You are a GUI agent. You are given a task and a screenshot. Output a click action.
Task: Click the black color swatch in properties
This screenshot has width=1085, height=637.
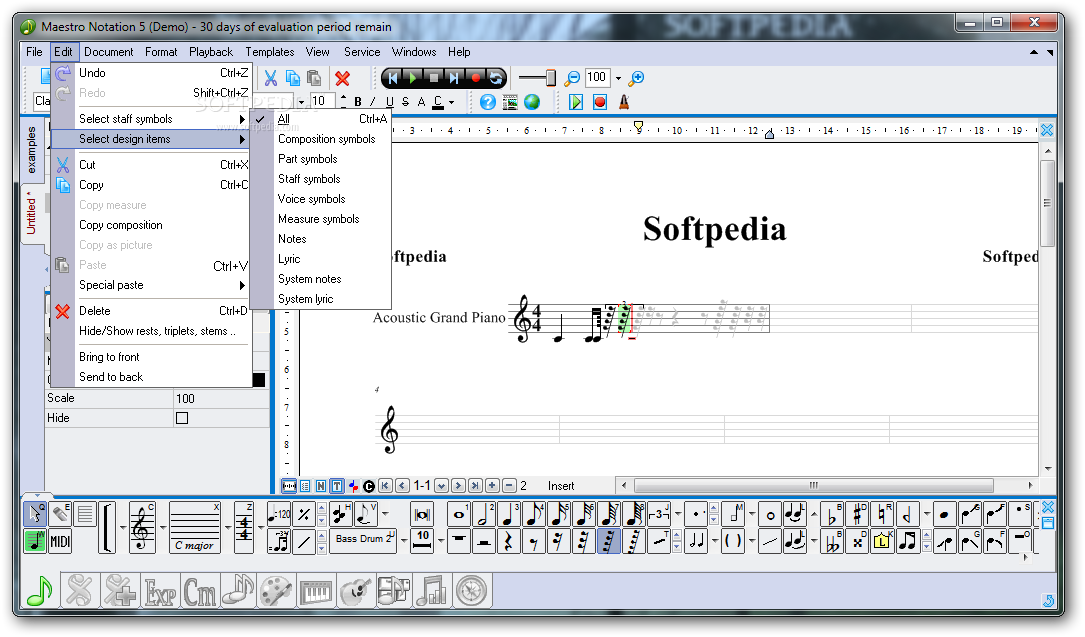259,379
